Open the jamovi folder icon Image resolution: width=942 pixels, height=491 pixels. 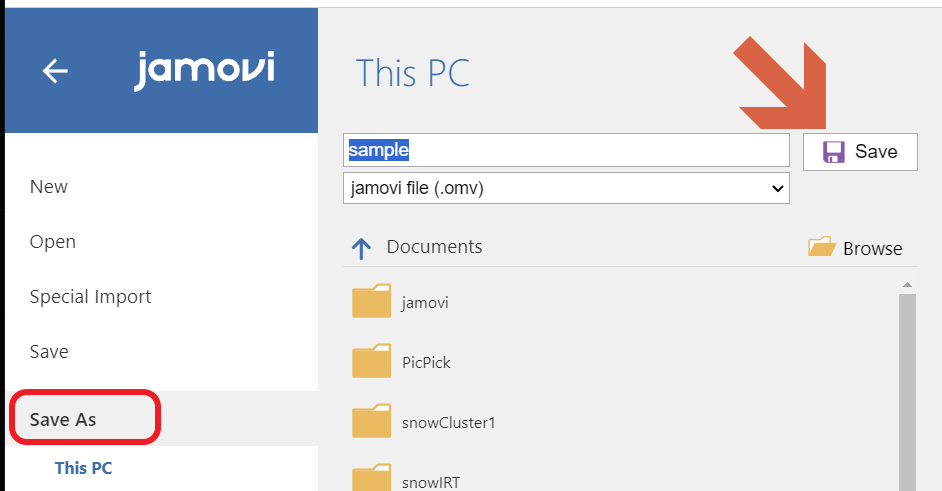click(x=371, y=301)
